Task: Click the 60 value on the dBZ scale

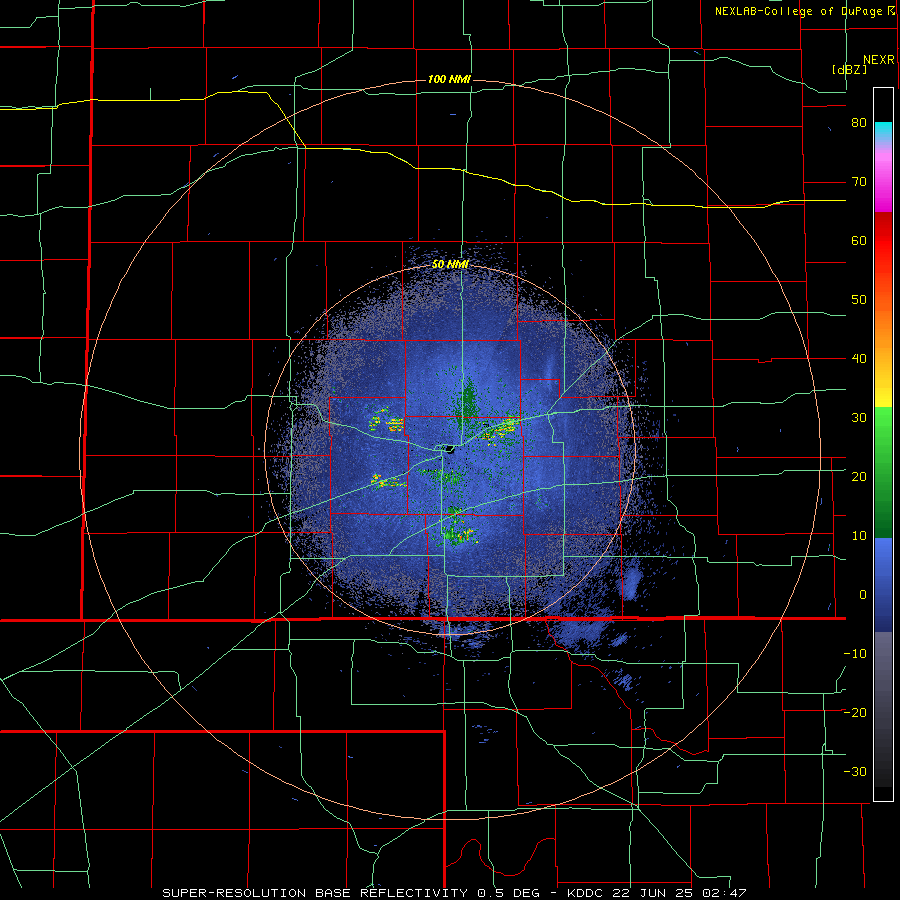Action: coord(859,240)
